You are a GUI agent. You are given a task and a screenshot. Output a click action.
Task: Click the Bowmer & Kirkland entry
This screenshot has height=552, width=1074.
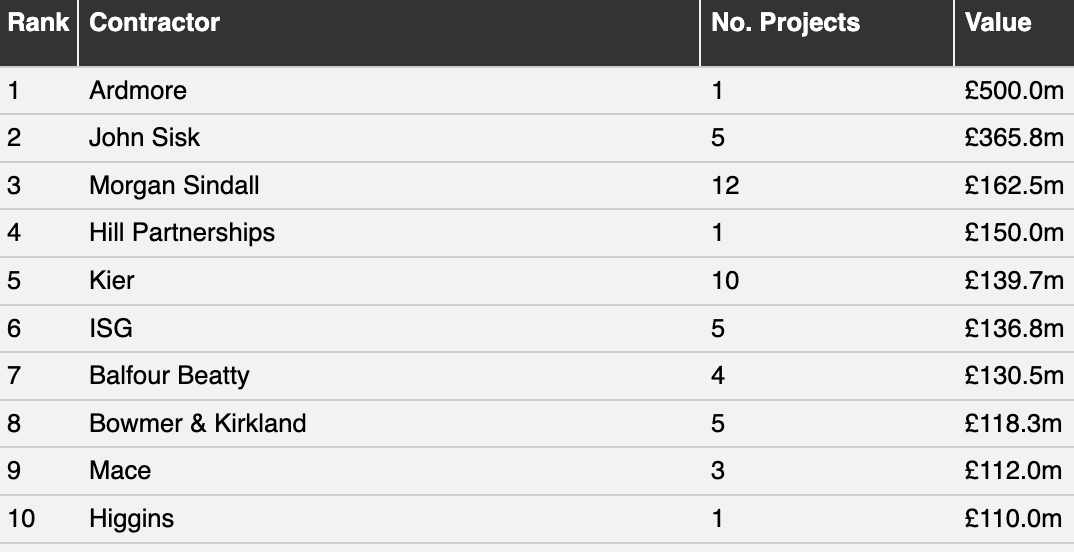[x=197, y=423]
